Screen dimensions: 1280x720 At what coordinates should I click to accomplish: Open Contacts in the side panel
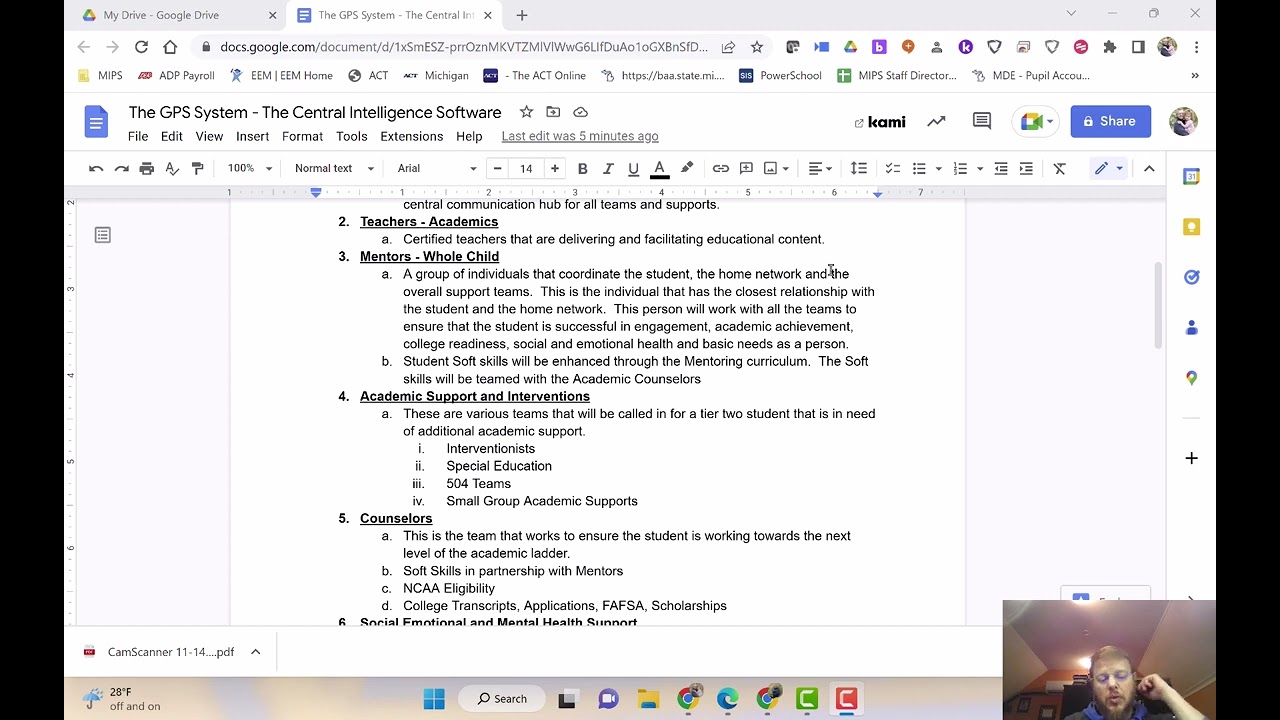[1191, 328]
